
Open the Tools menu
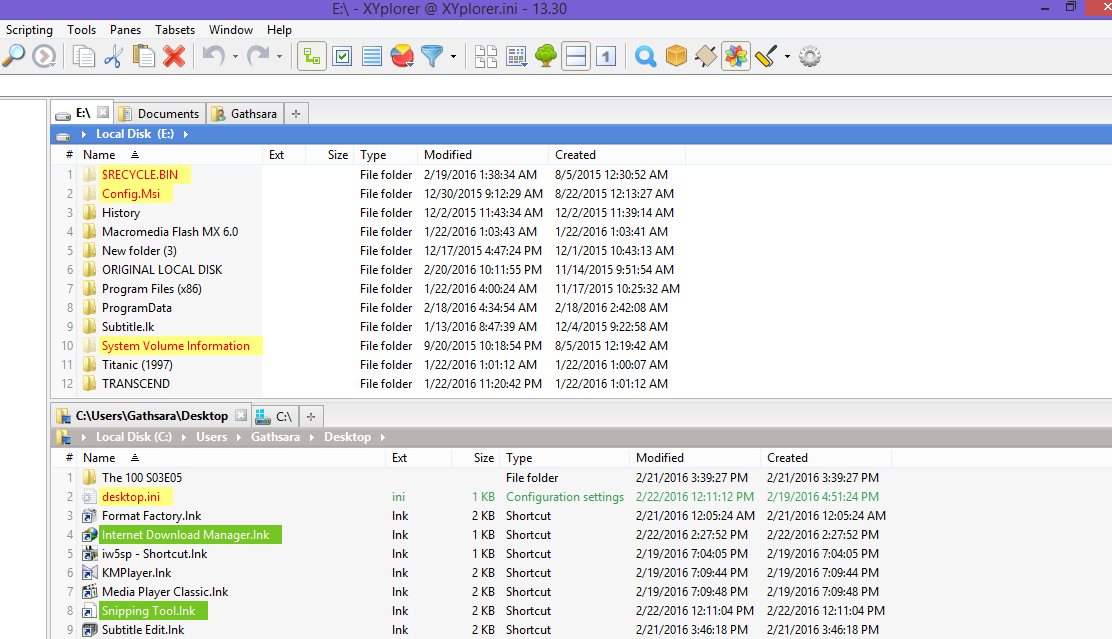click(82, 30)
